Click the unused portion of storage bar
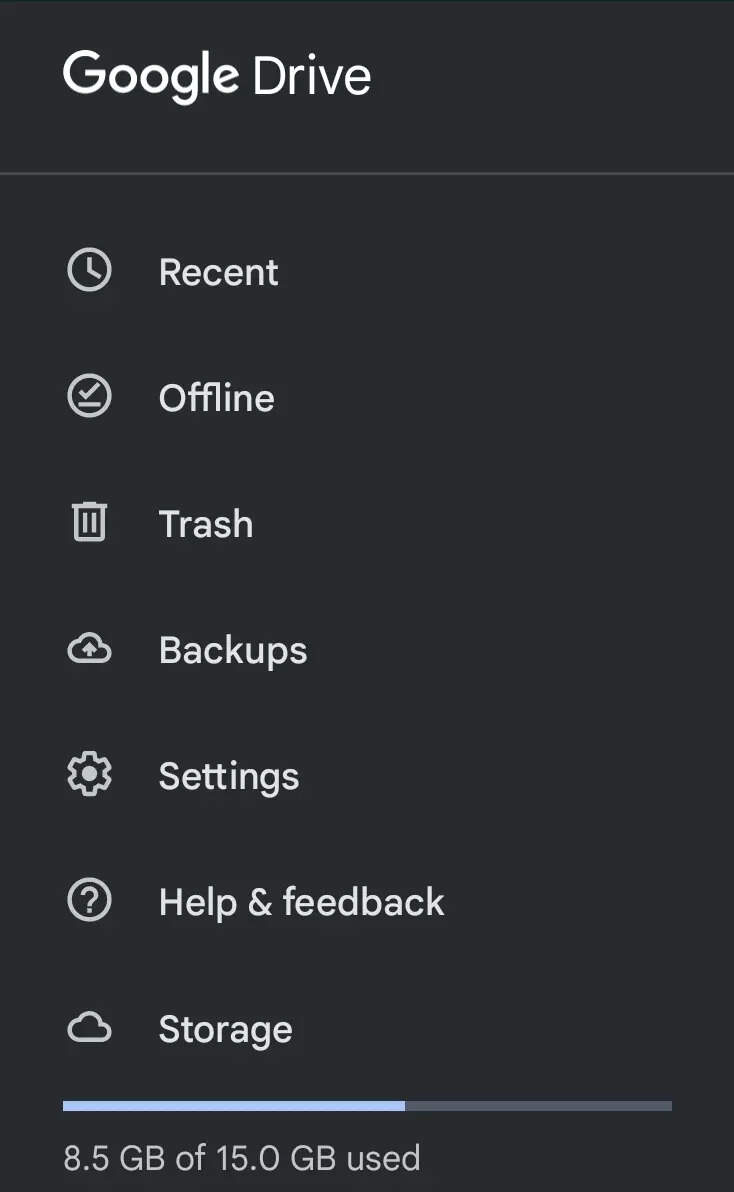The width and height of the screenshot is (734, 1192). click(x=539, y=1105)
